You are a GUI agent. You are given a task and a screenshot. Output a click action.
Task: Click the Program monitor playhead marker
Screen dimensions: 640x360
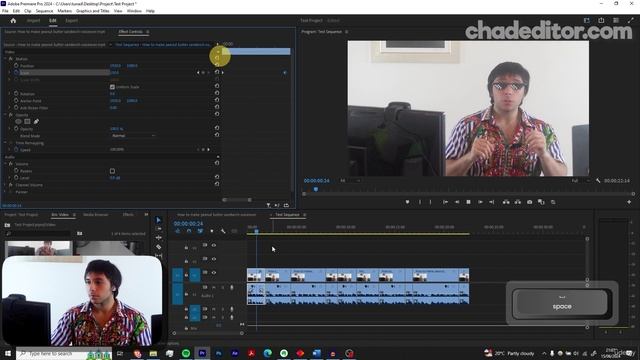tap(316, 189)
